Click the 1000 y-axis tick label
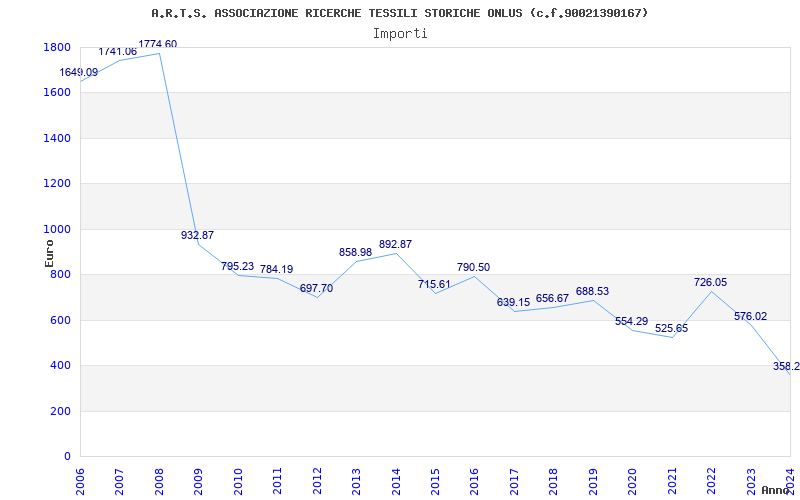The width and height of the screenshot is (800, 500). pyautogui.click(x=57, y=230)
